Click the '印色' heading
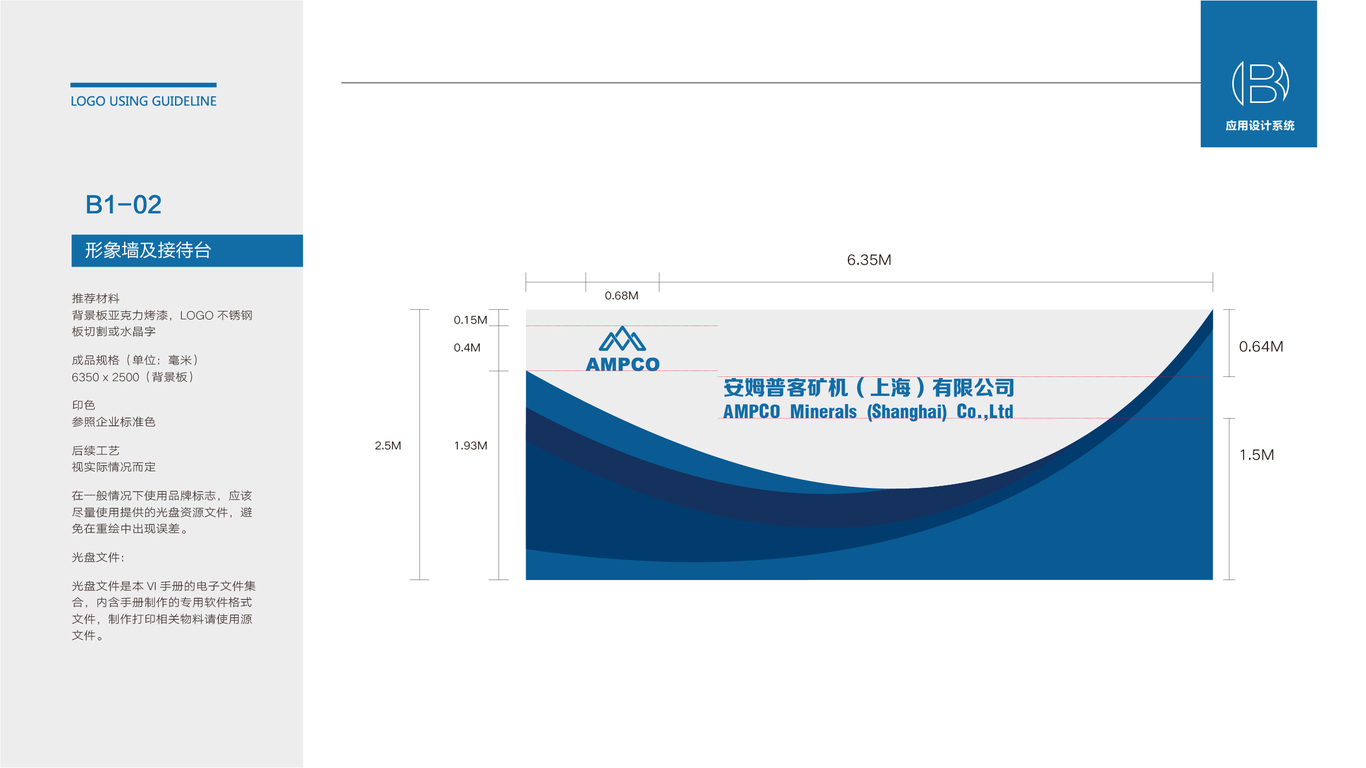This screenshot has width=1366, height=768. [x=84, y=405]
